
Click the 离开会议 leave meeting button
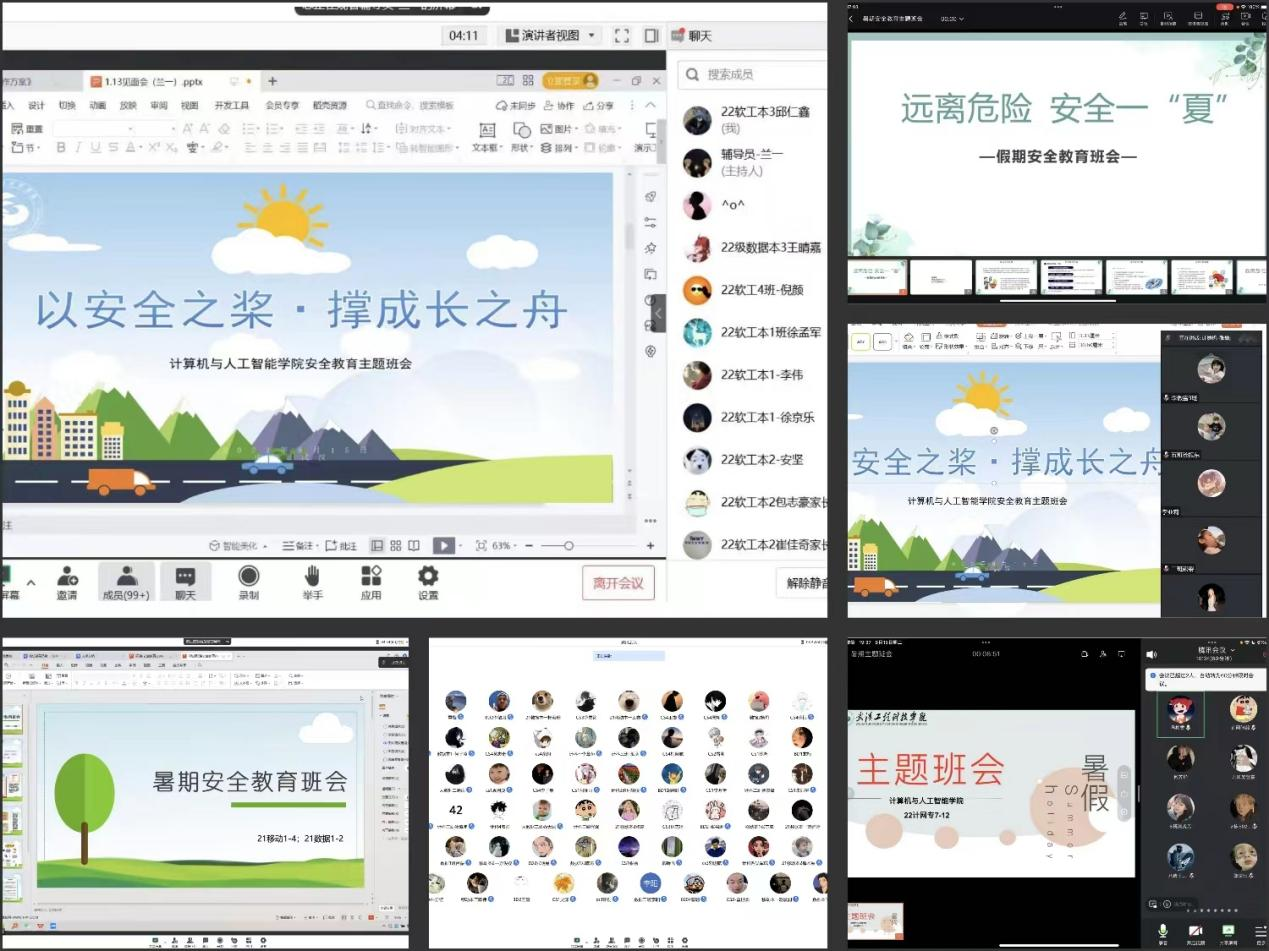(618, 583)
